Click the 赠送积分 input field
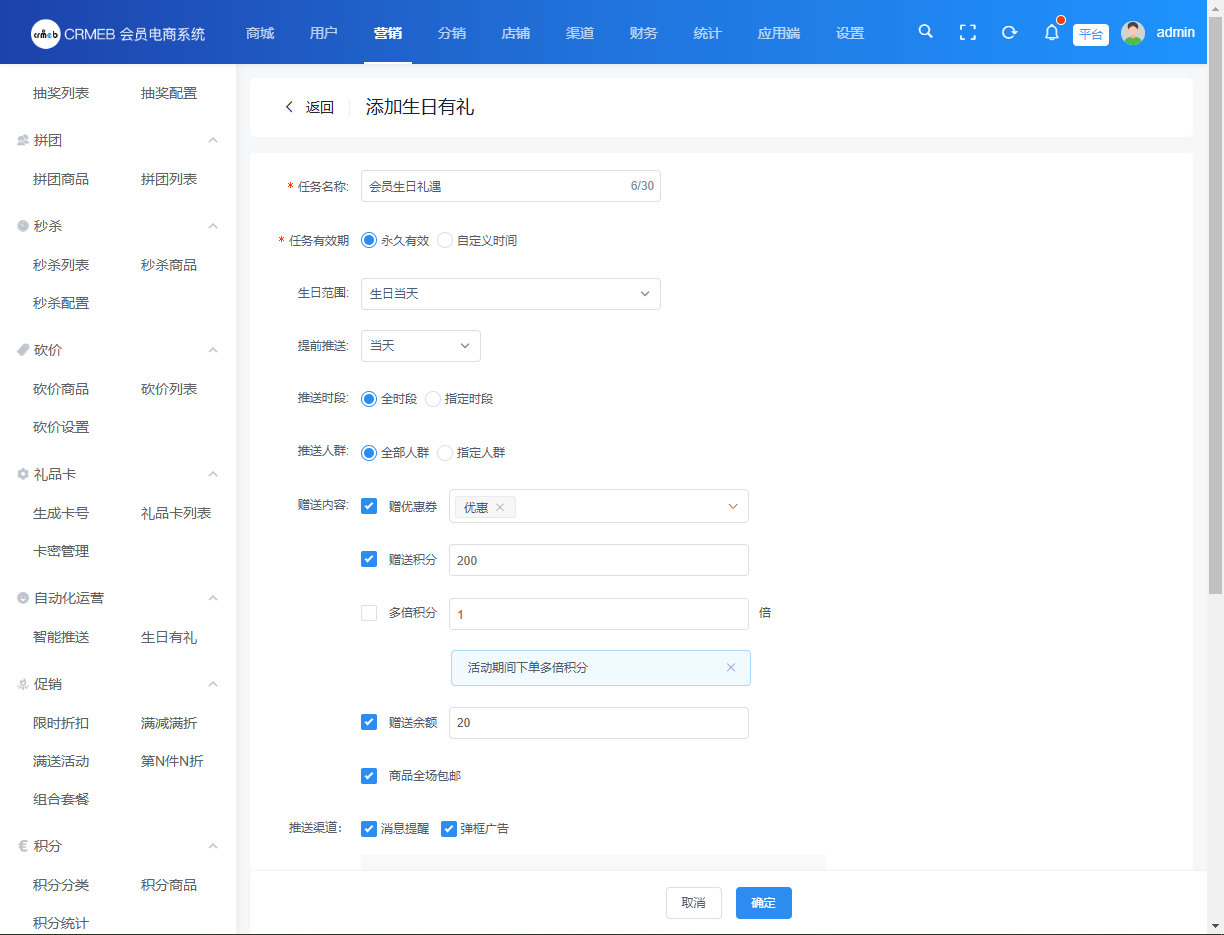Viewport: 1224px width, 935px height. tap(598, 561)
